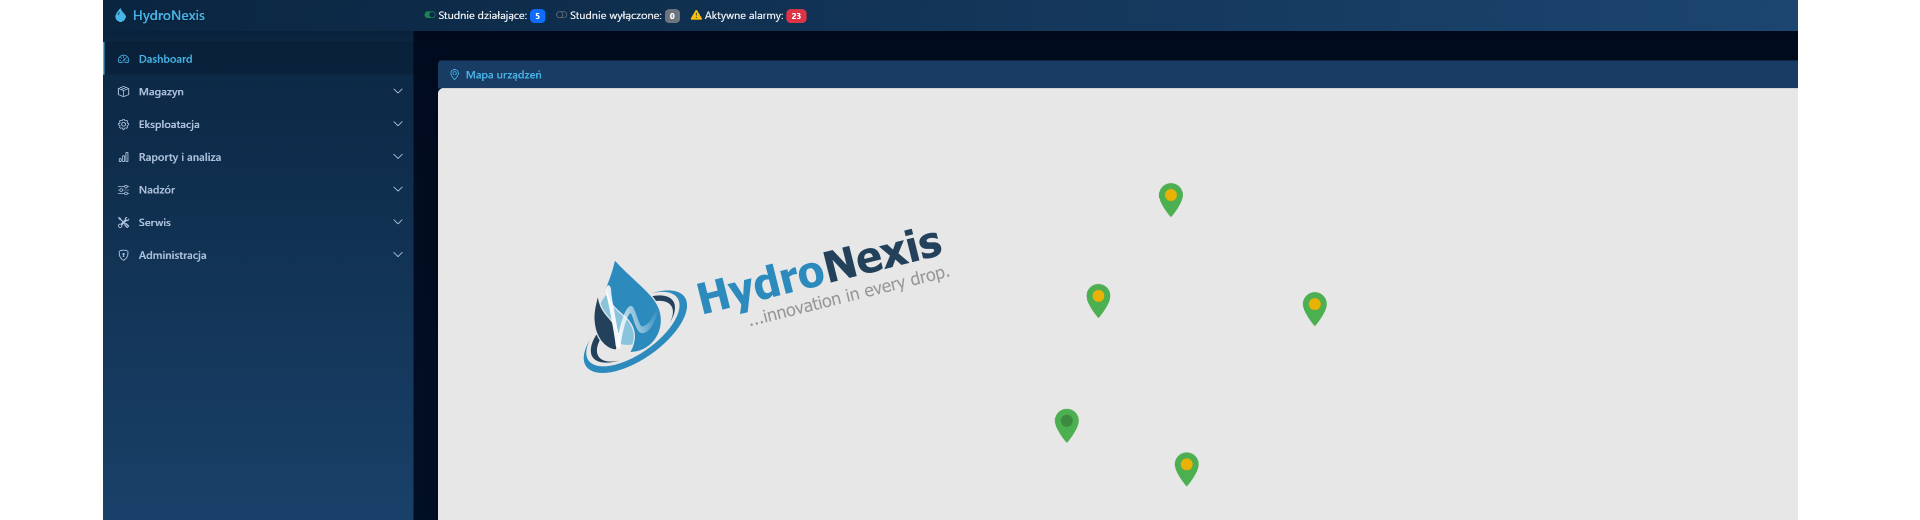Viewport: 1920px width, 520px height.
Task: Click the Studnie wyłączone toggle icon
Action: click(561, 15)
